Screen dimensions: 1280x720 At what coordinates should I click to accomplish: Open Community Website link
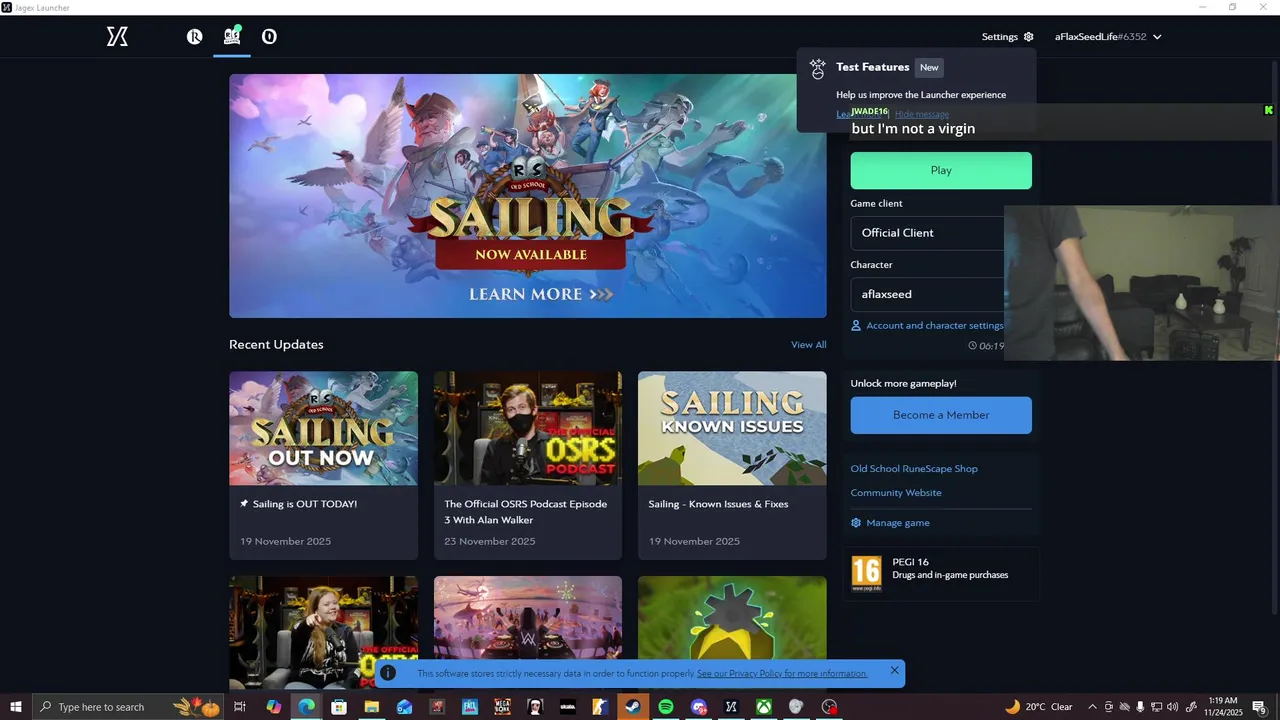coord(896,493)
